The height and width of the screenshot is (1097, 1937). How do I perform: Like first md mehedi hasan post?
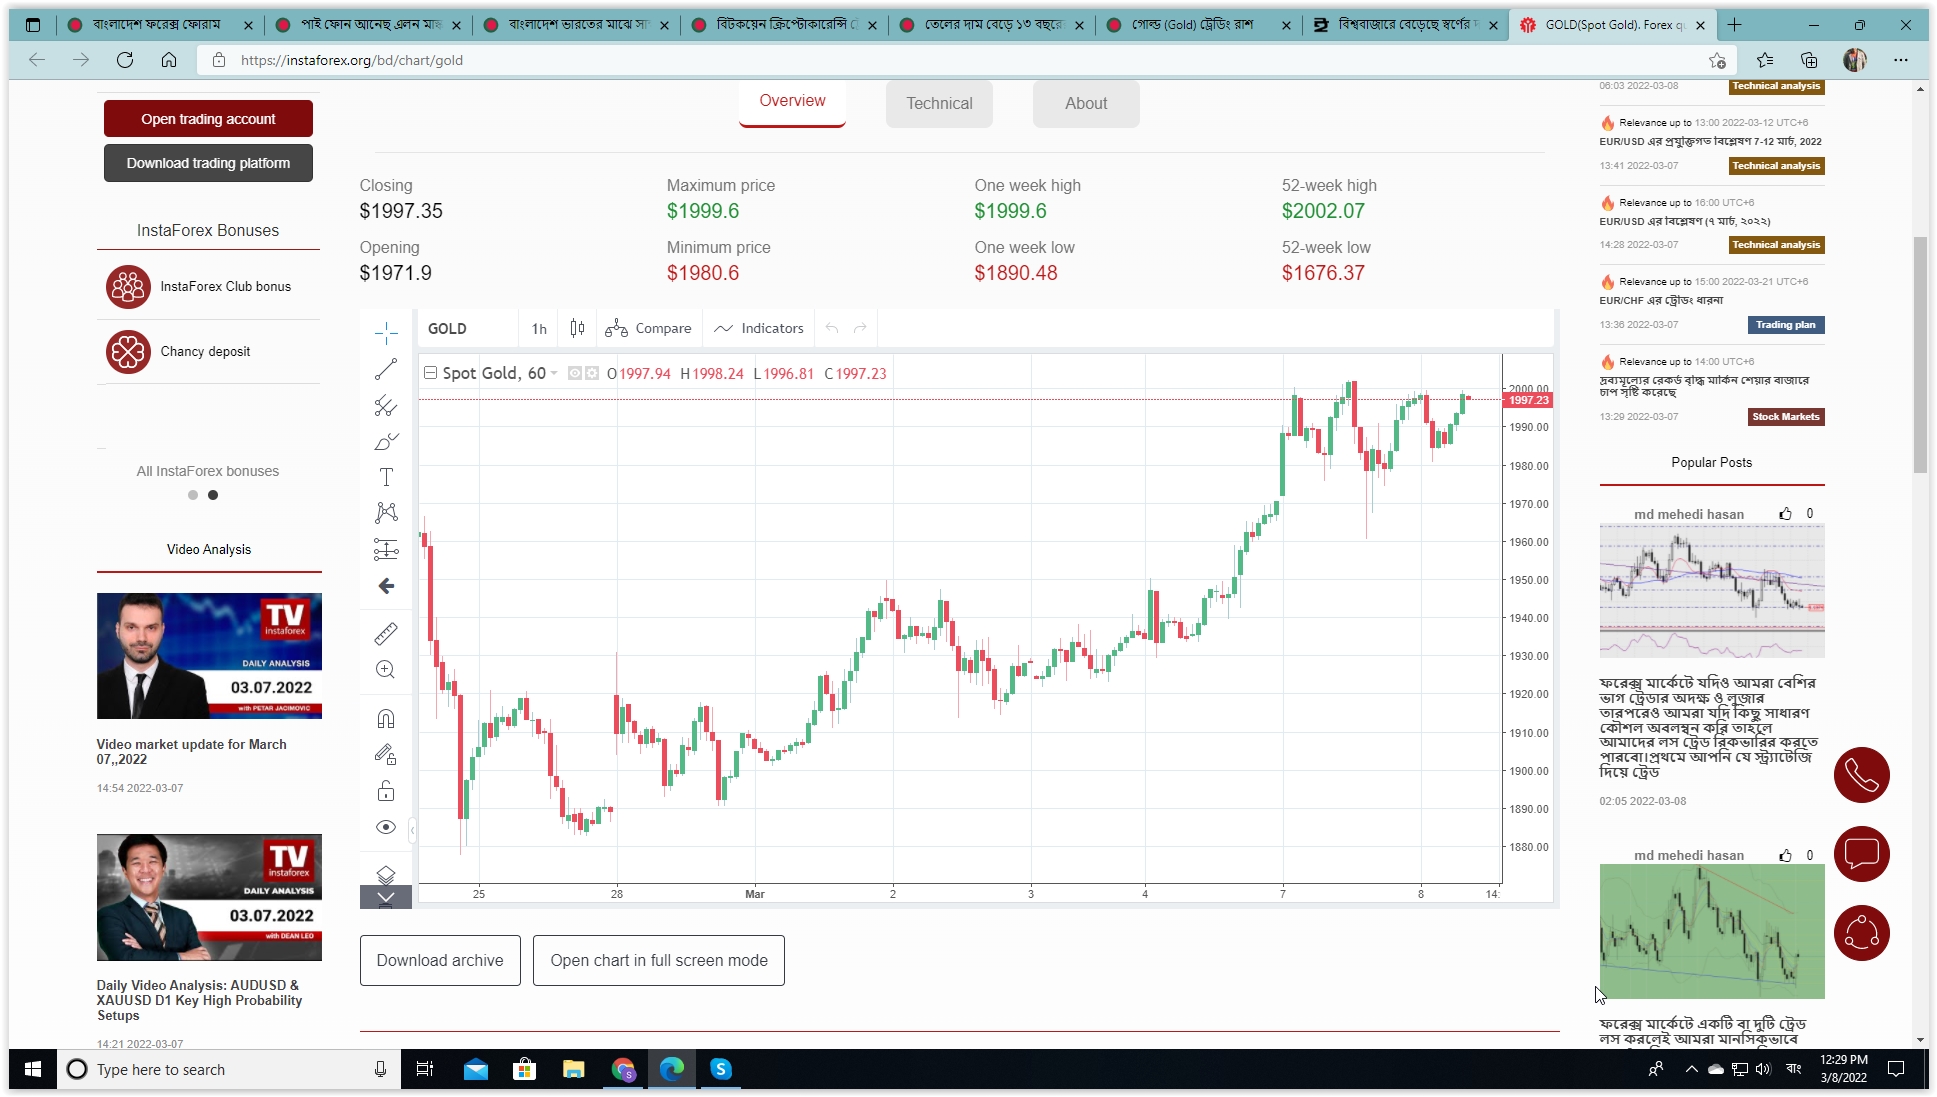click(1785, 514)
